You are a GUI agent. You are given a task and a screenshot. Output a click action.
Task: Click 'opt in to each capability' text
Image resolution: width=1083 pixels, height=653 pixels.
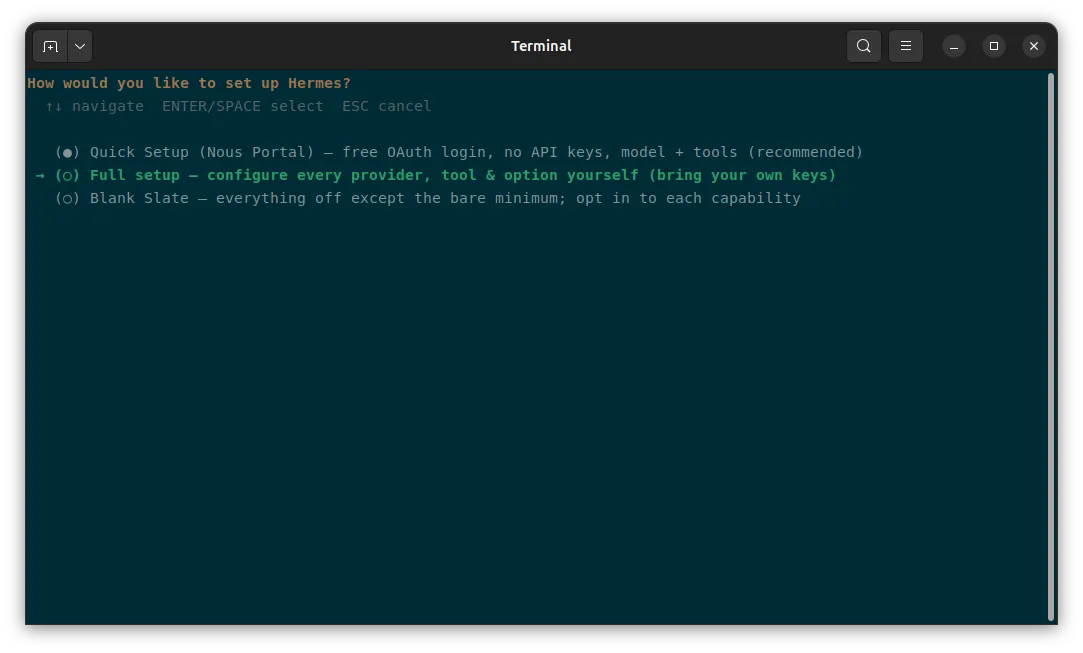(x=691, y=198)
